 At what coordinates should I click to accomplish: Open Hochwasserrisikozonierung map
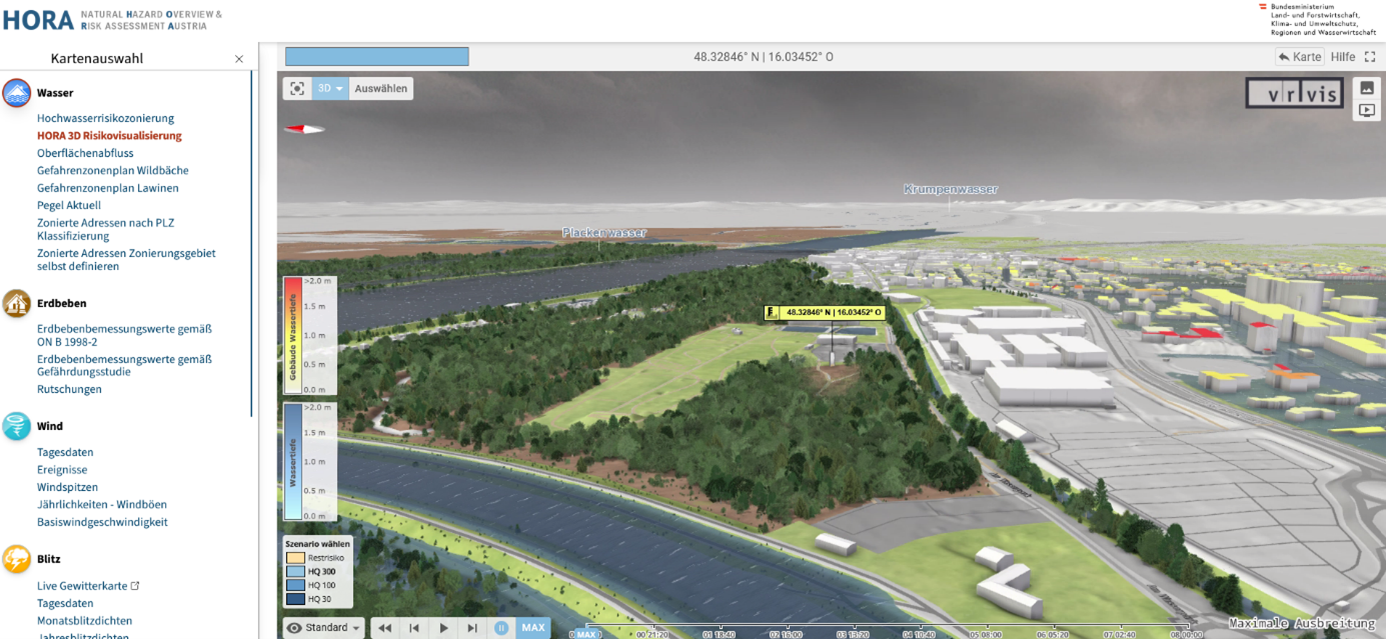click(x=105, y=118)
